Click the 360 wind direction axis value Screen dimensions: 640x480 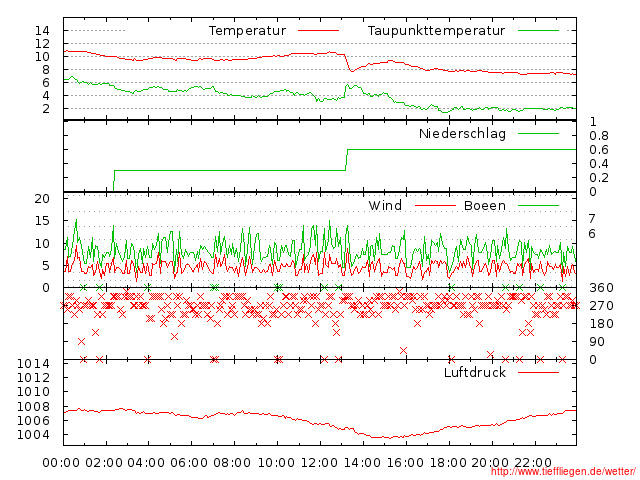(601, 288)
